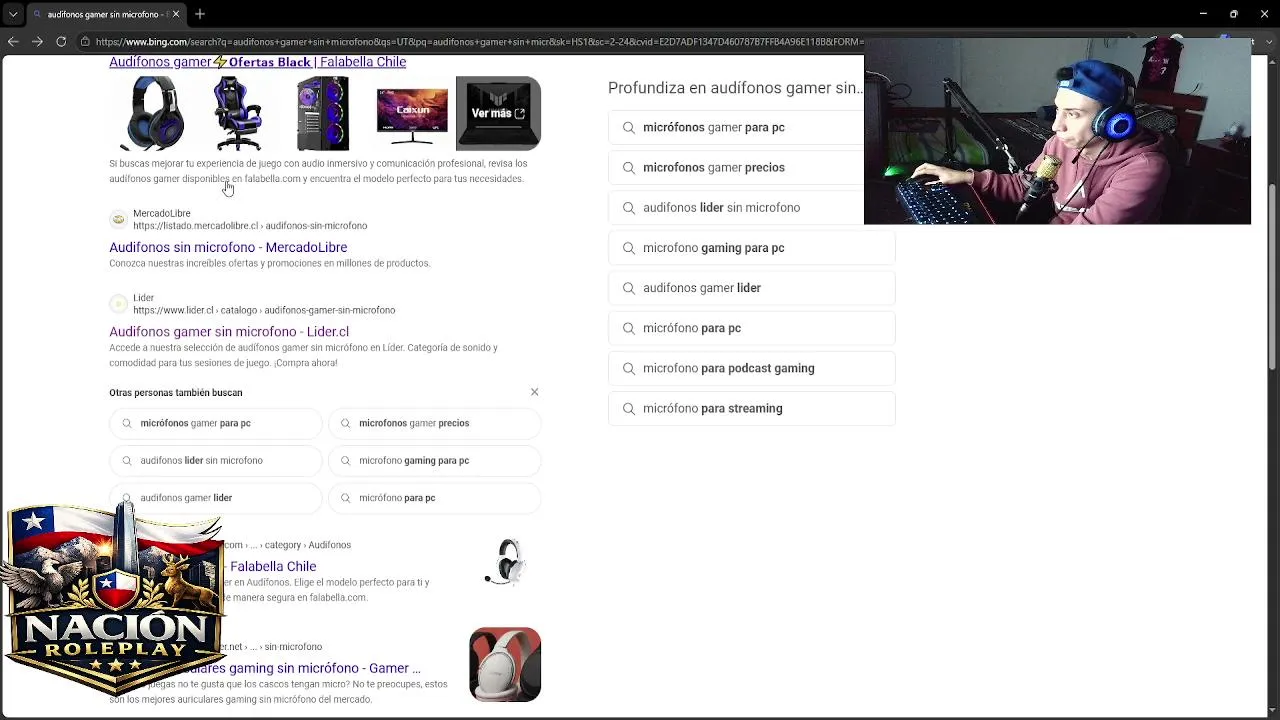Viewport: 1280px width, 720px height.
Task: Open the red-and-white headset thumbnail
Action: click(x=505, y=664)
